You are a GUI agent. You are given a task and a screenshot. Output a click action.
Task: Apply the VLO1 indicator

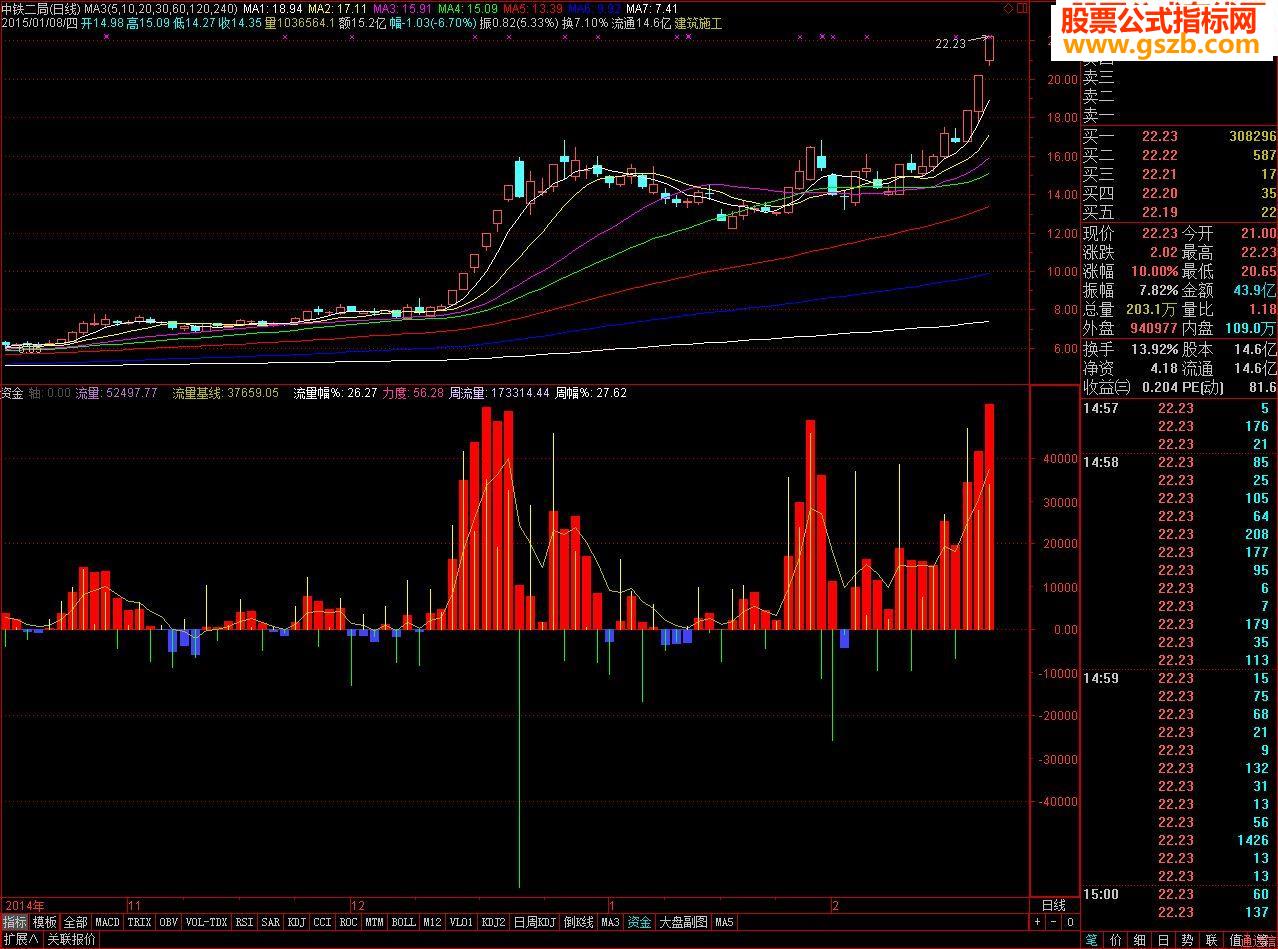[x=461, y=922]
